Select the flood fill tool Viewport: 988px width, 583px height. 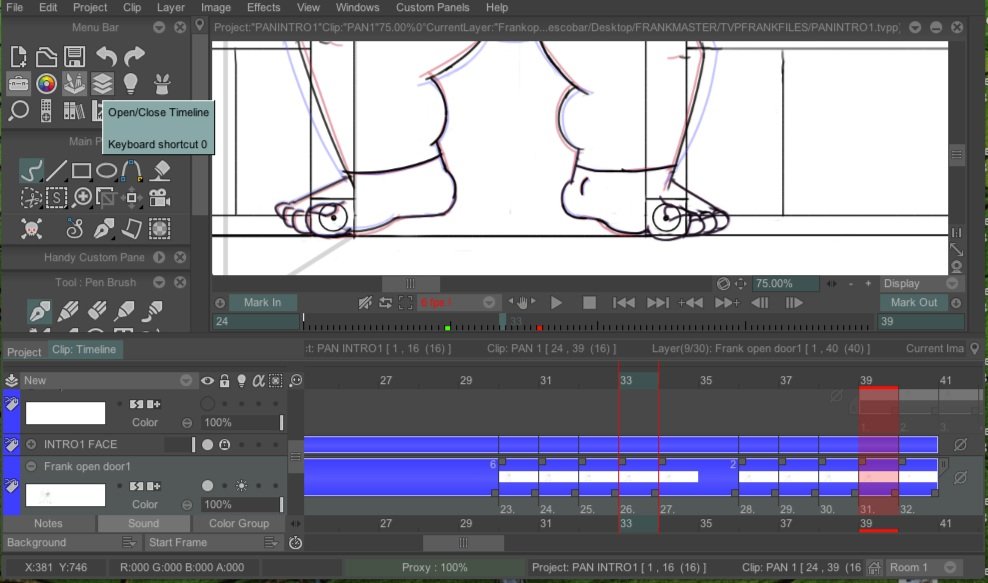click(x=161, y=170)
